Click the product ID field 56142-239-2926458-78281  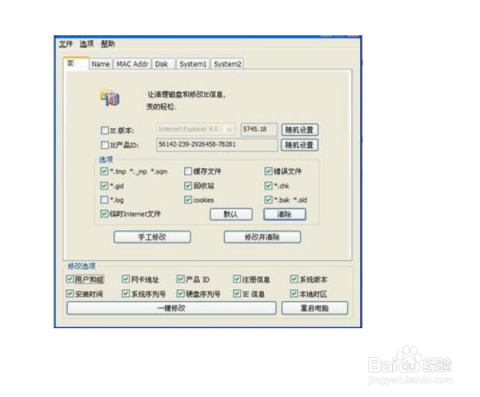217,145
